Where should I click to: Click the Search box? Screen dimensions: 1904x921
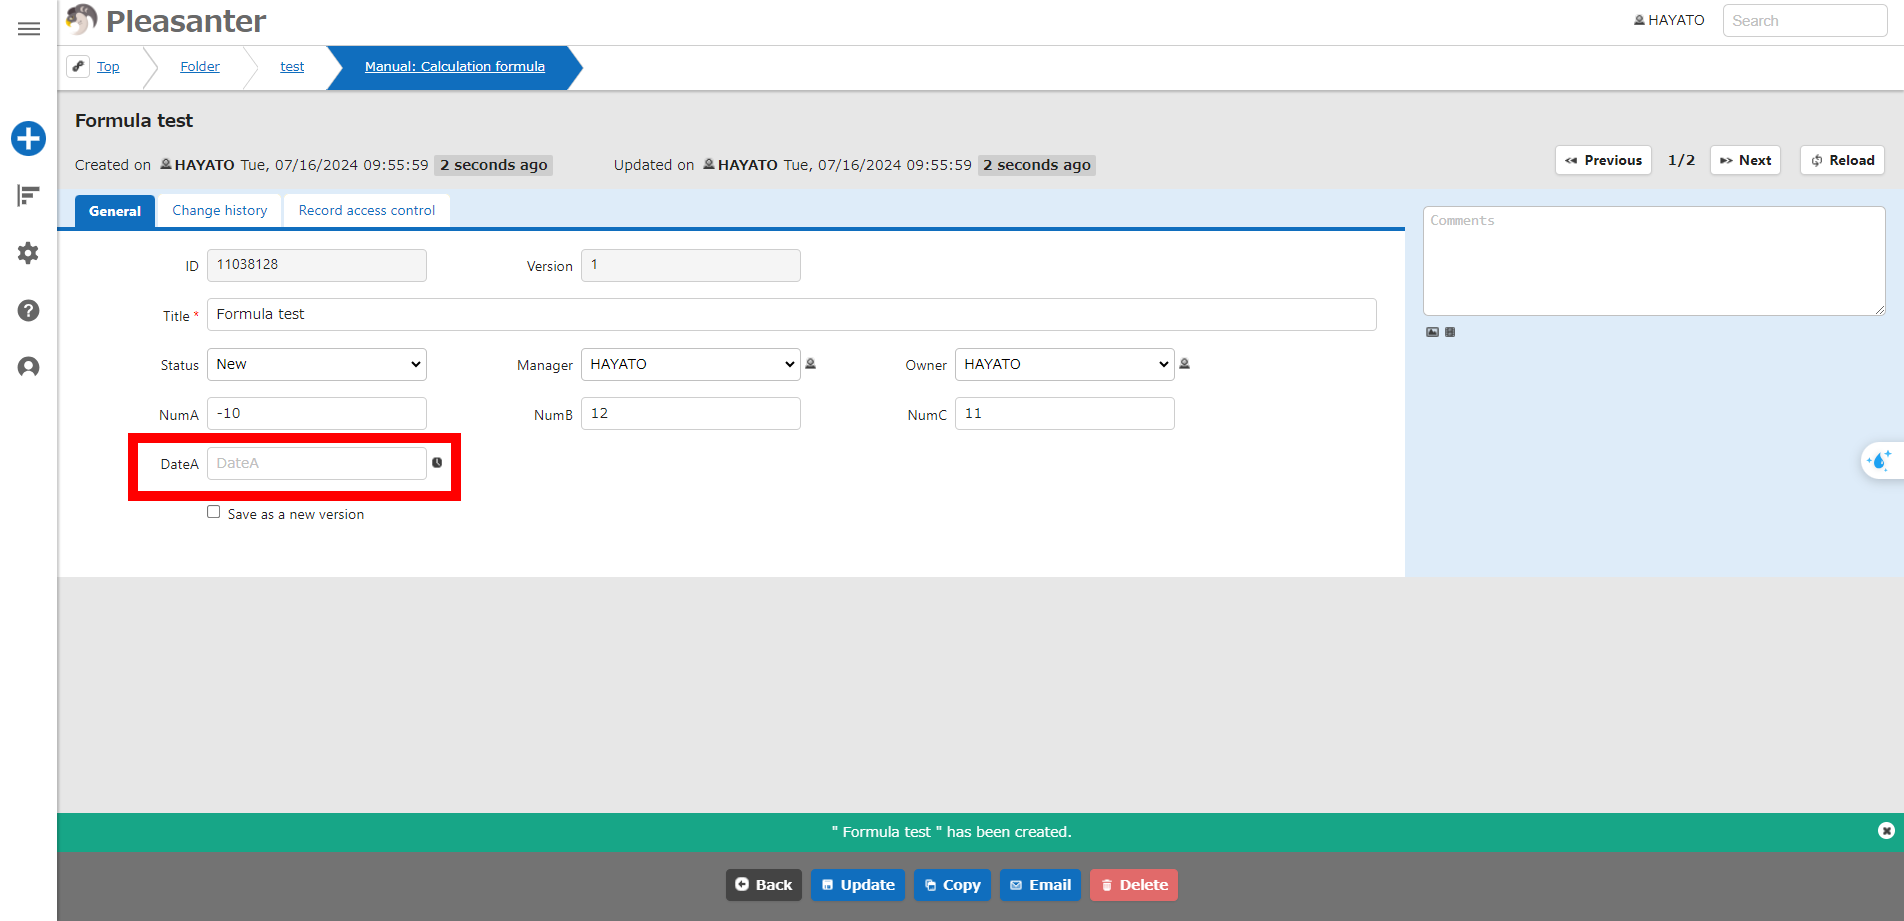1805,20
